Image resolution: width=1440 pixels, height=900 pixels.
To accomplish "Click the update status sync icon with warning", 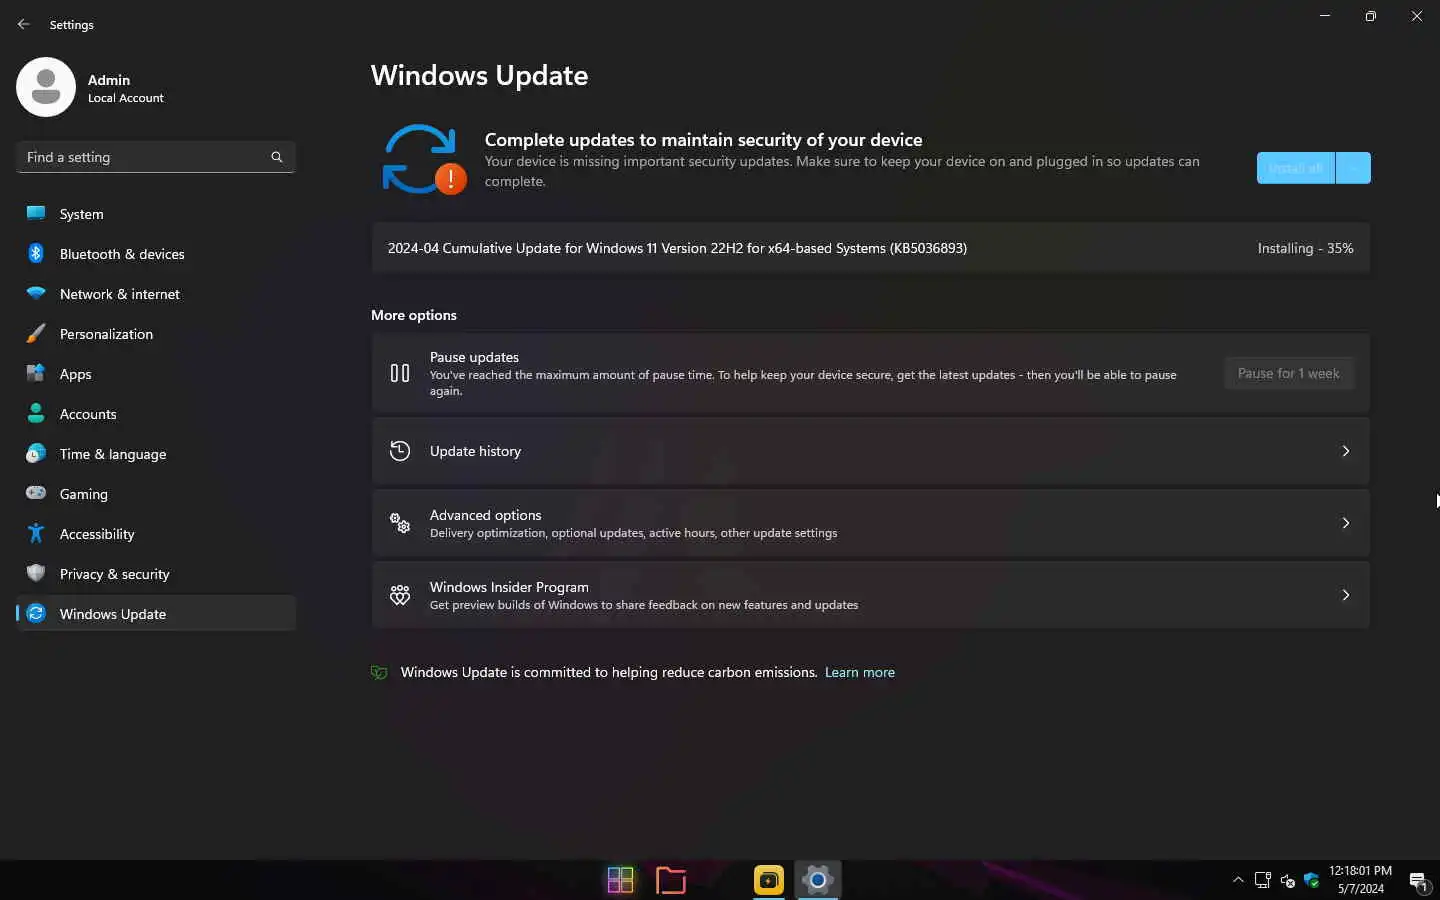I will pos(423,159).
